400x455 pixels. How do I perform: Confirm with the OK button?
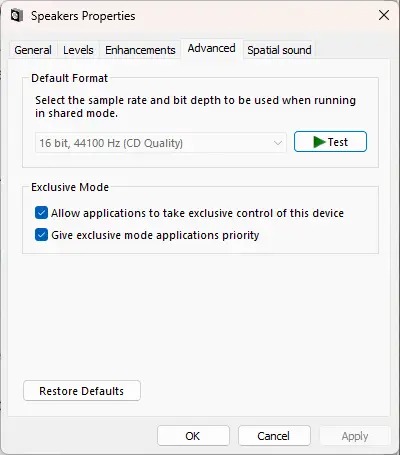193,436
